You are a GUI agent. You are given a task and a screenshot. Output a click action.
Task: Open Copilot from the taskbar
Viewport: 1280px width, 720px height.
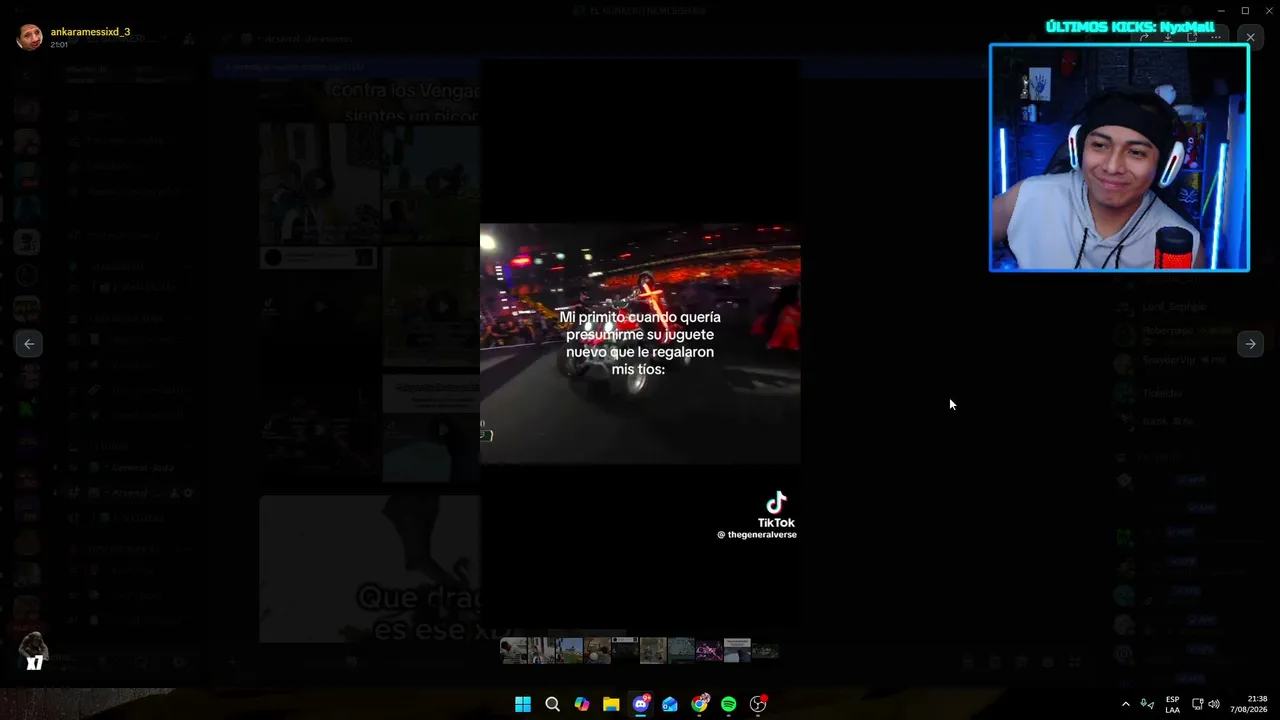click(x=582, y=704)
